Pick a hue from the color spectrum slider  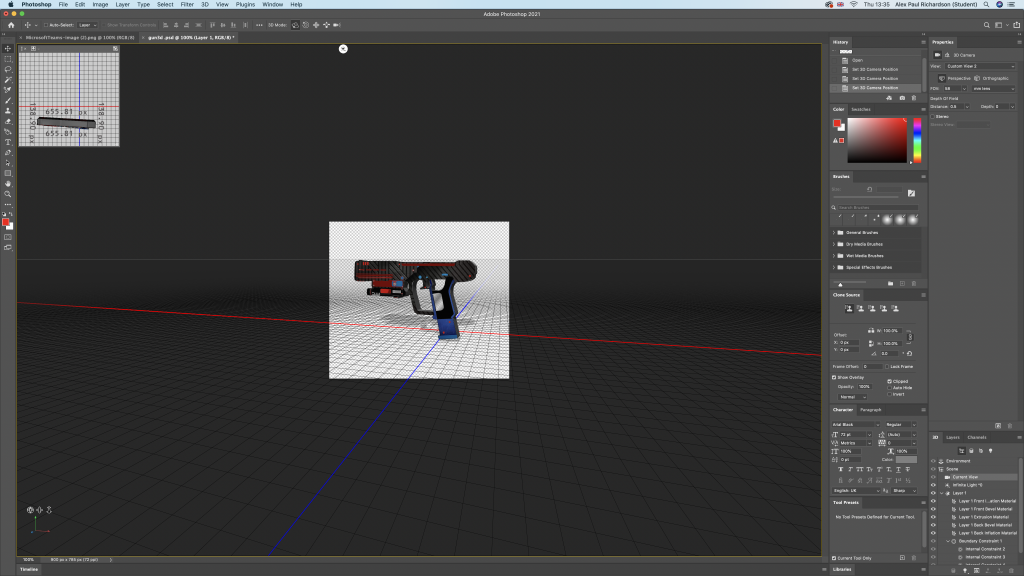tap(917, 140)
